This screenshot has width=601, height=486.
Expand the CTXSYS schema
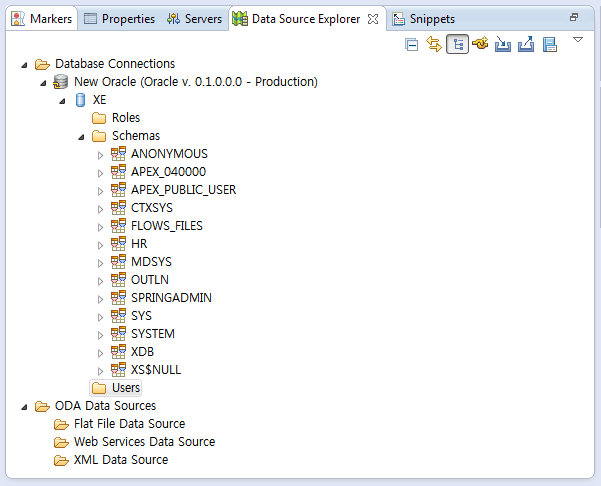(x=100, y=209)
